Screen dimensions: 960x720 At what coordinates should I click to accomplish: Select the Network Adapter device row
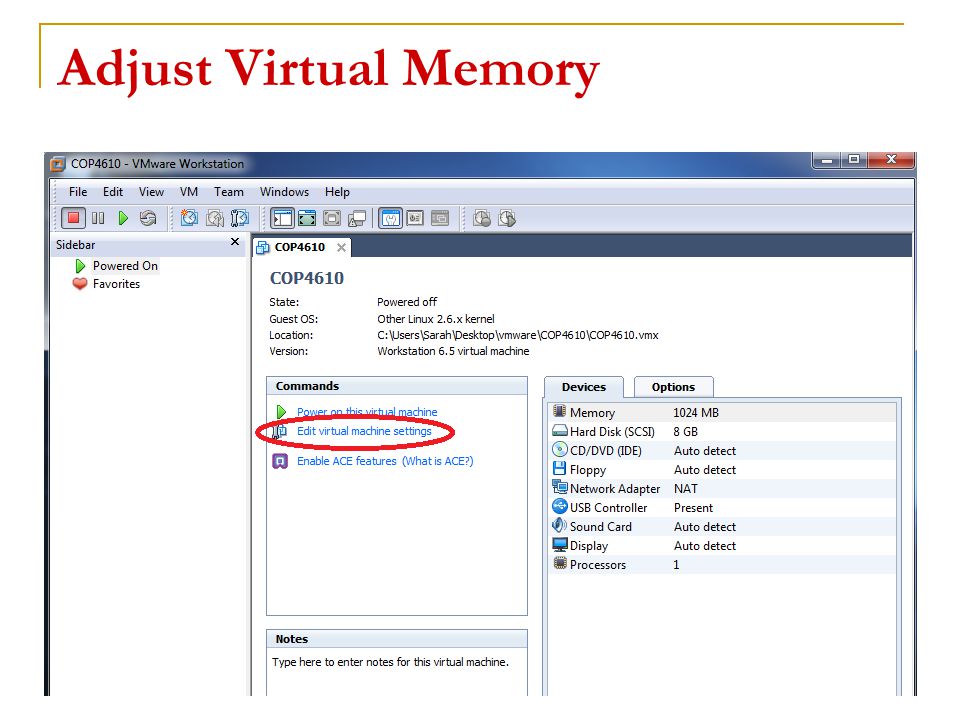[x=722, y=489]
